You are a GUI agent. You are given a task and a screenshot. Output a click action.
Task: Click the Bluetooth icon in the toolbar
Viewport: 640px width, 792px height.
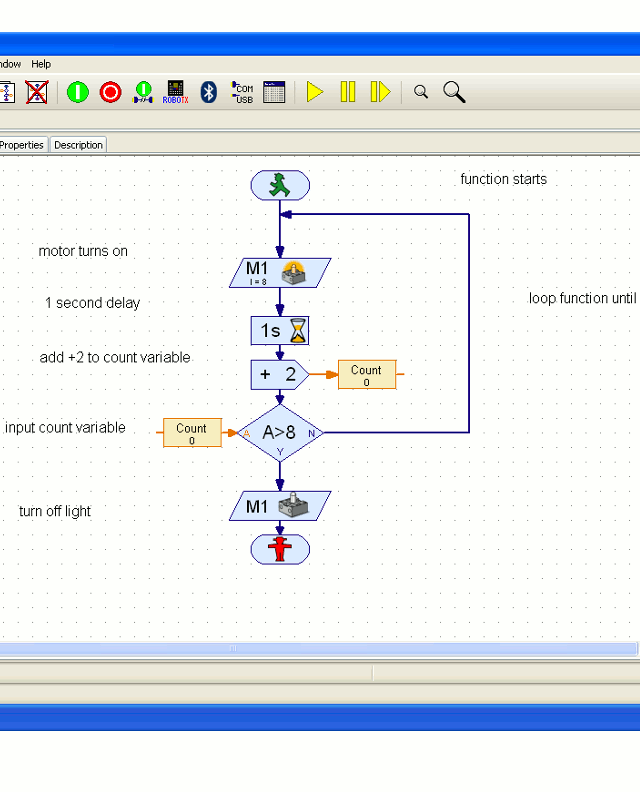pyautogui.click(x=209, y=92)
